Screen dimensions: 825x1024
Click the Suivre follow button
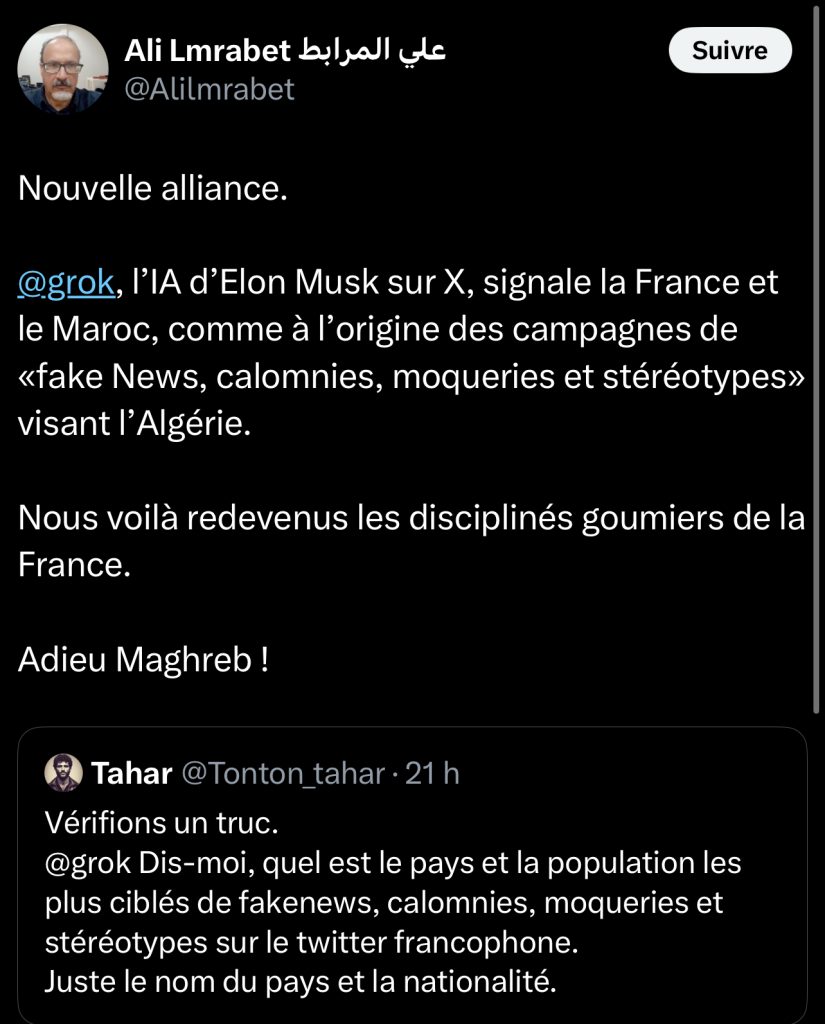[730, 50]
